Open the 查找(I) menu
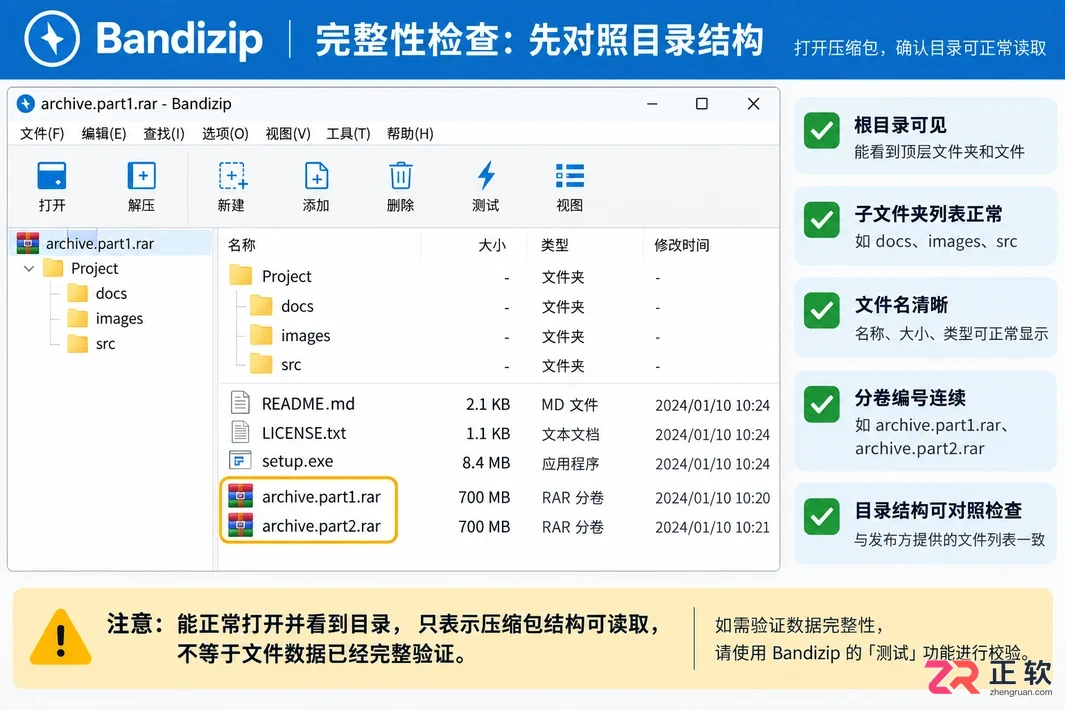This screenshot has height=710, width=1065. [164, 133]
